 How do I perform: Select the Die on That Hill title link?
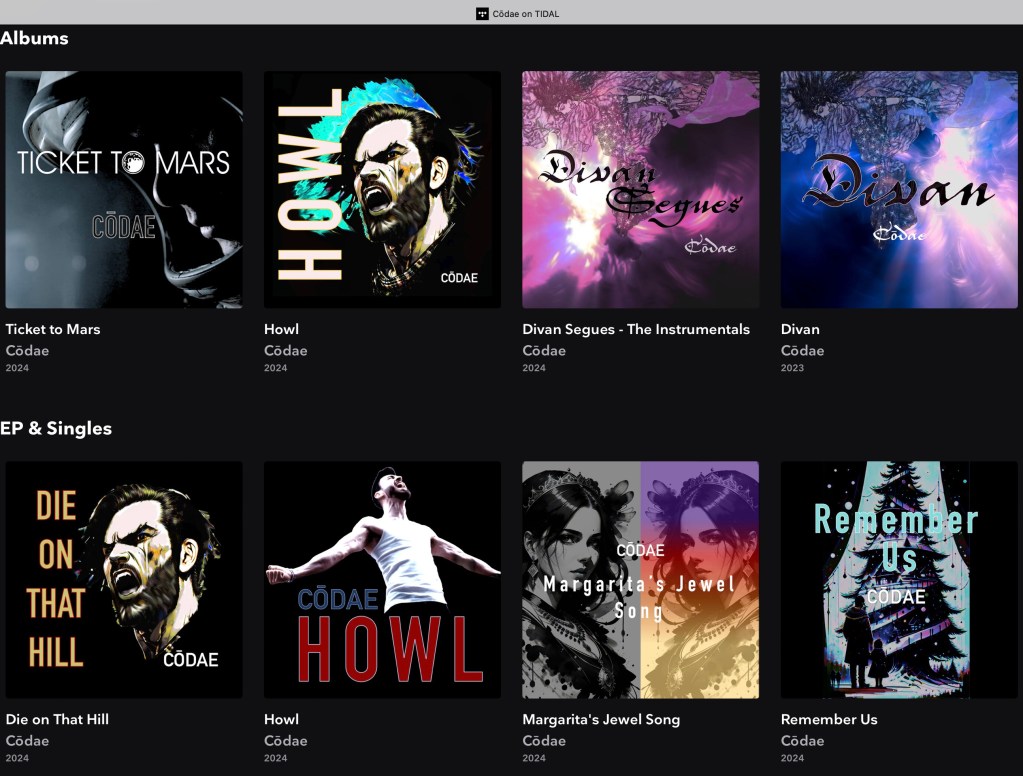[x=57, y=719]
